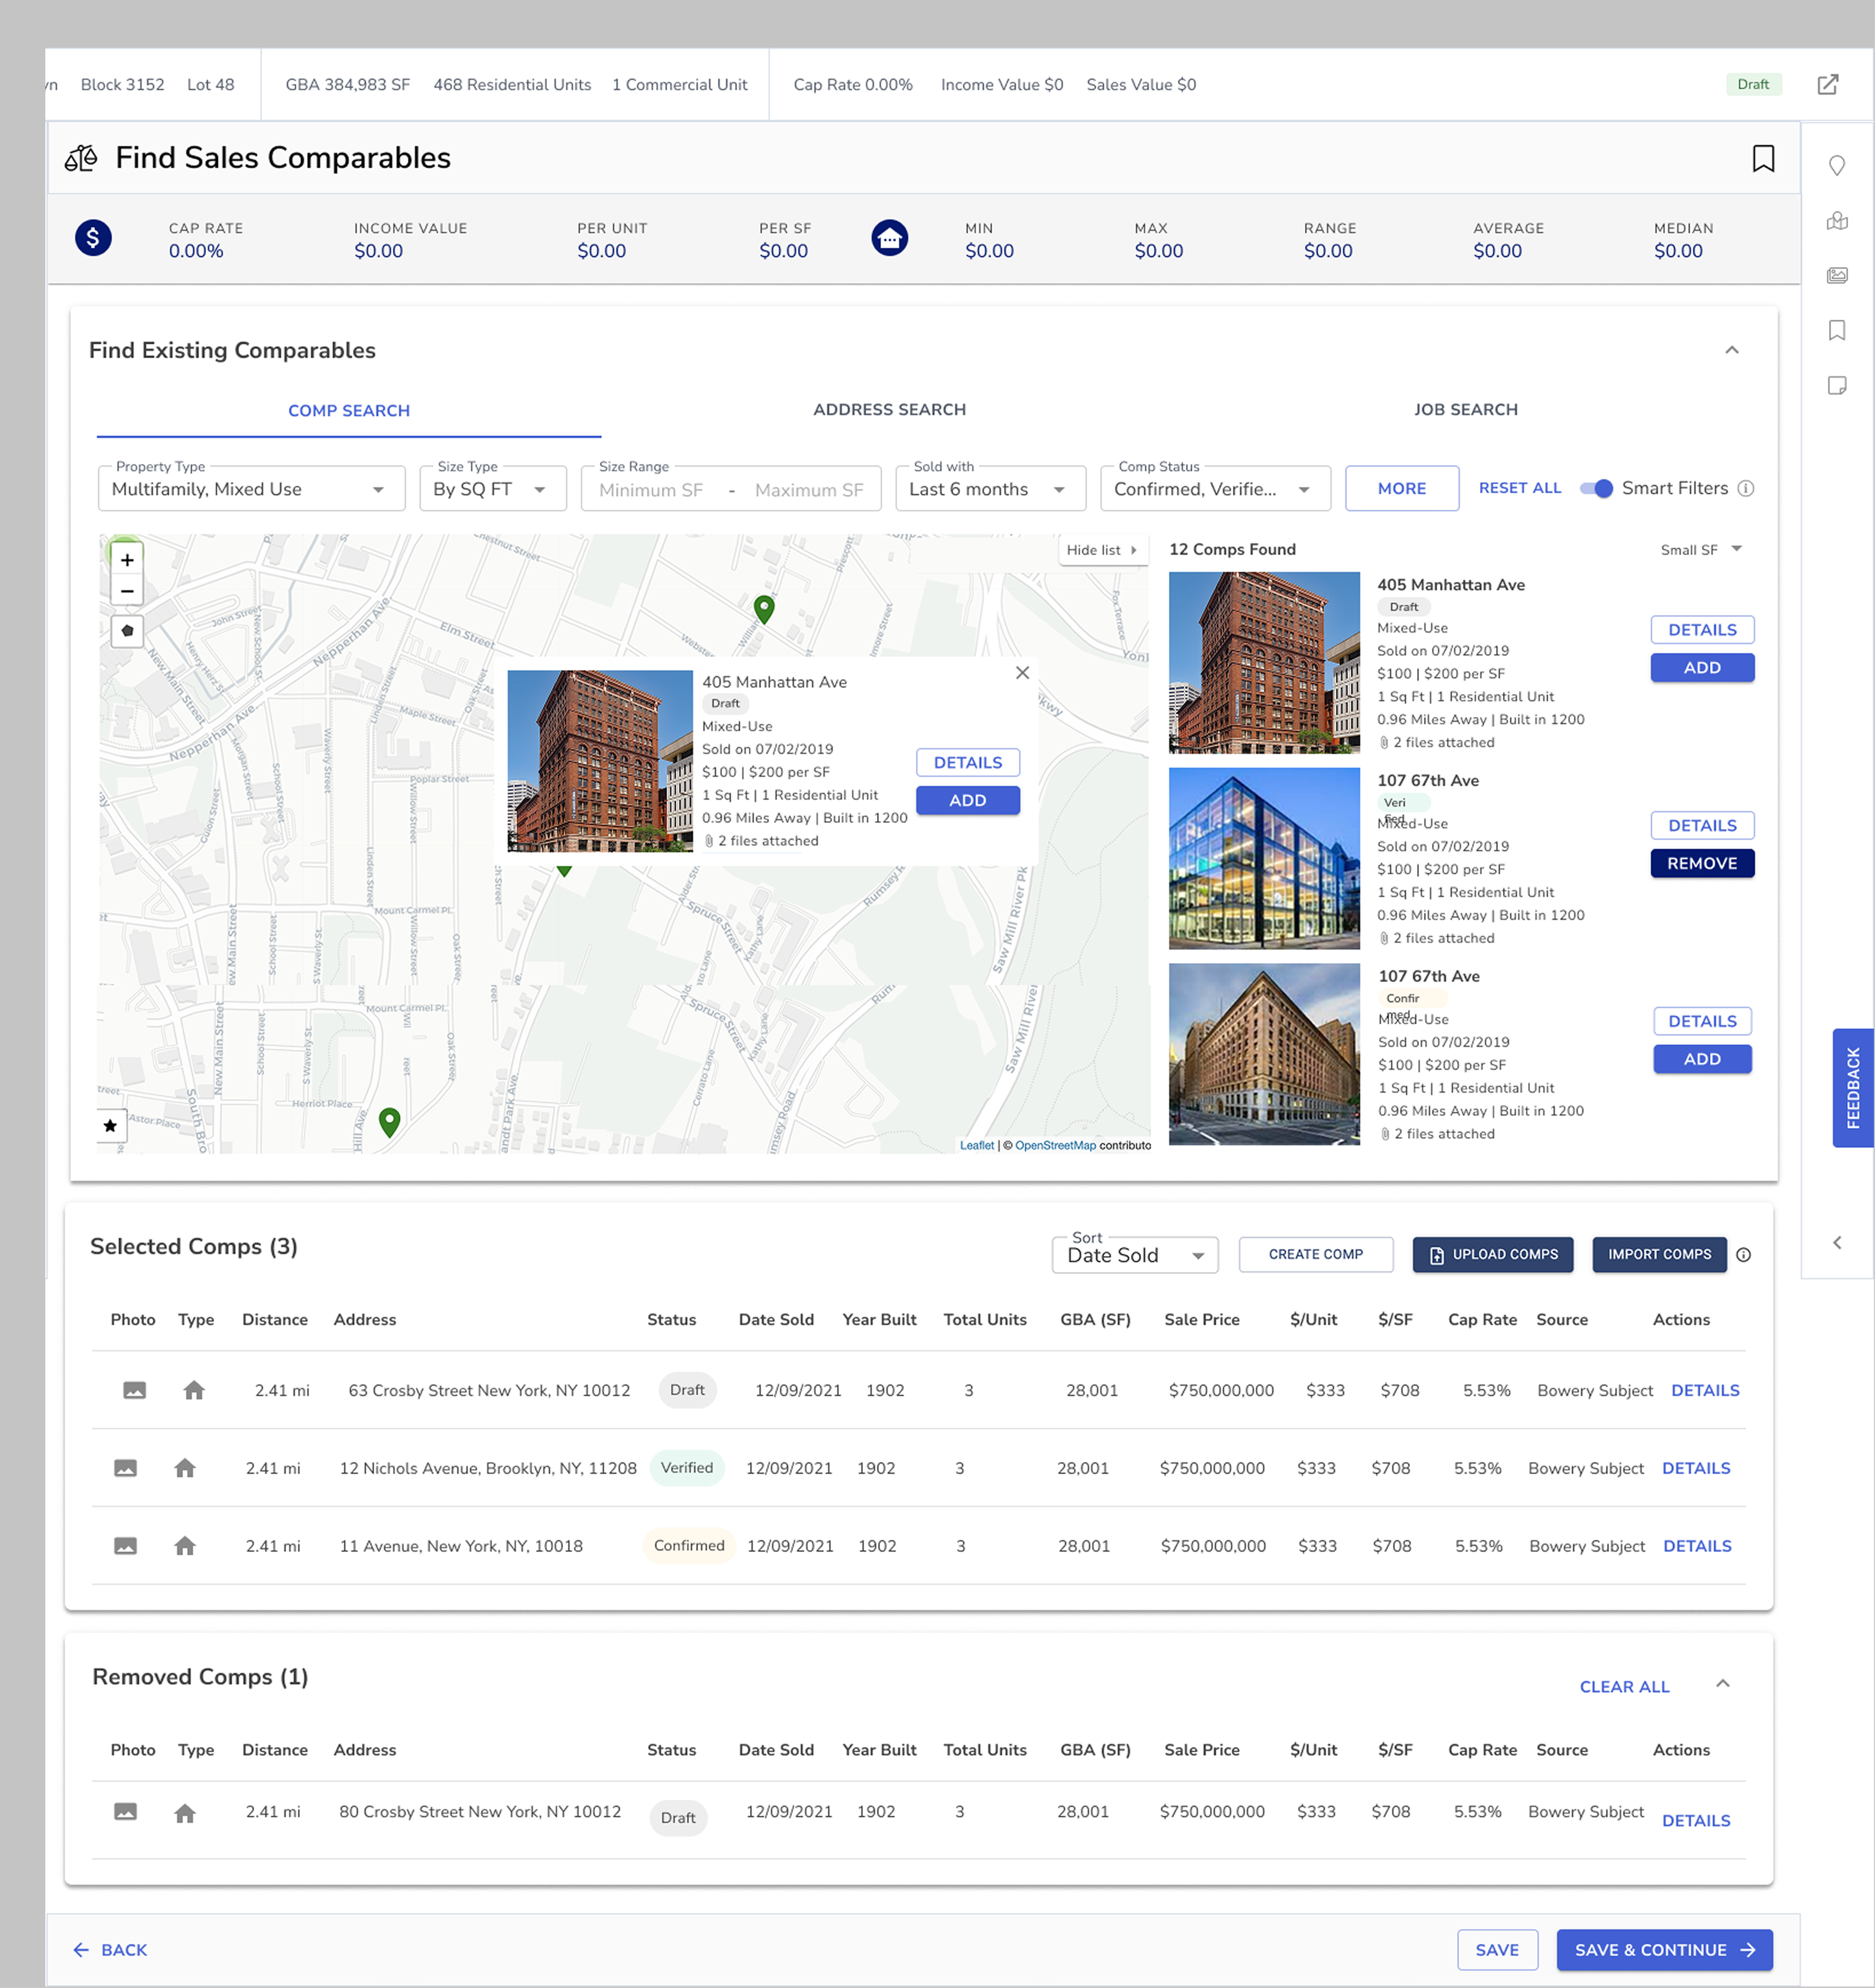Open the location pin icon in right sidebar

(x=1837, y=166)
